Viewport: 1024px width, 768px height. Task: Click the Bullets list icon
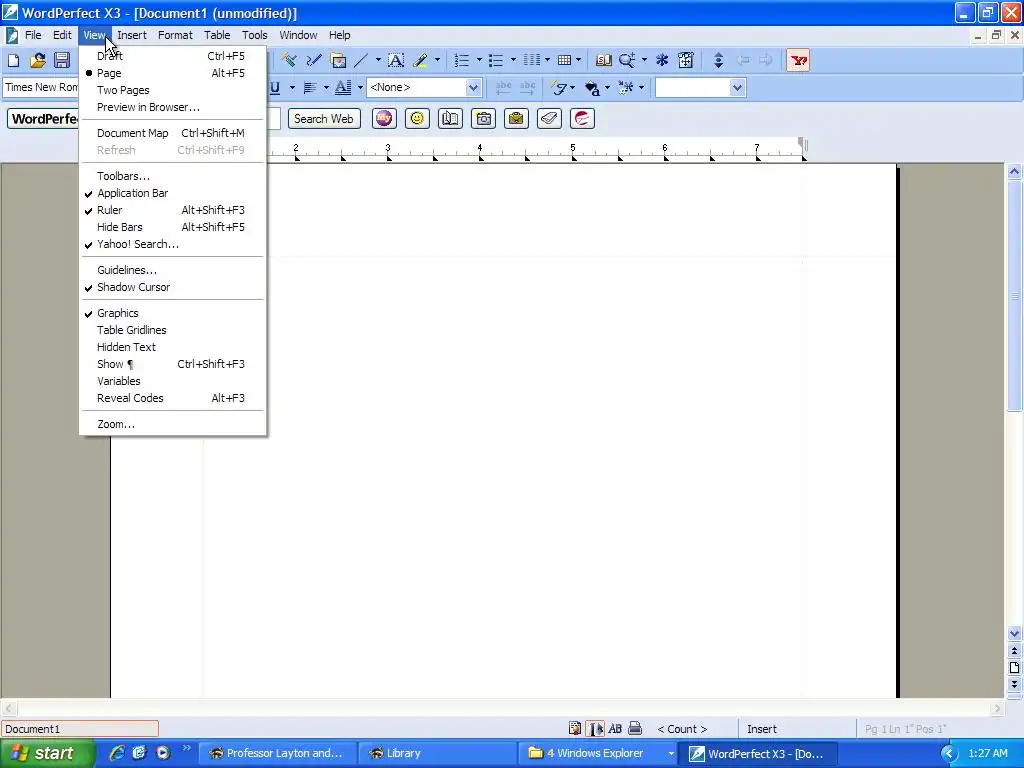[x=496, y=61]
